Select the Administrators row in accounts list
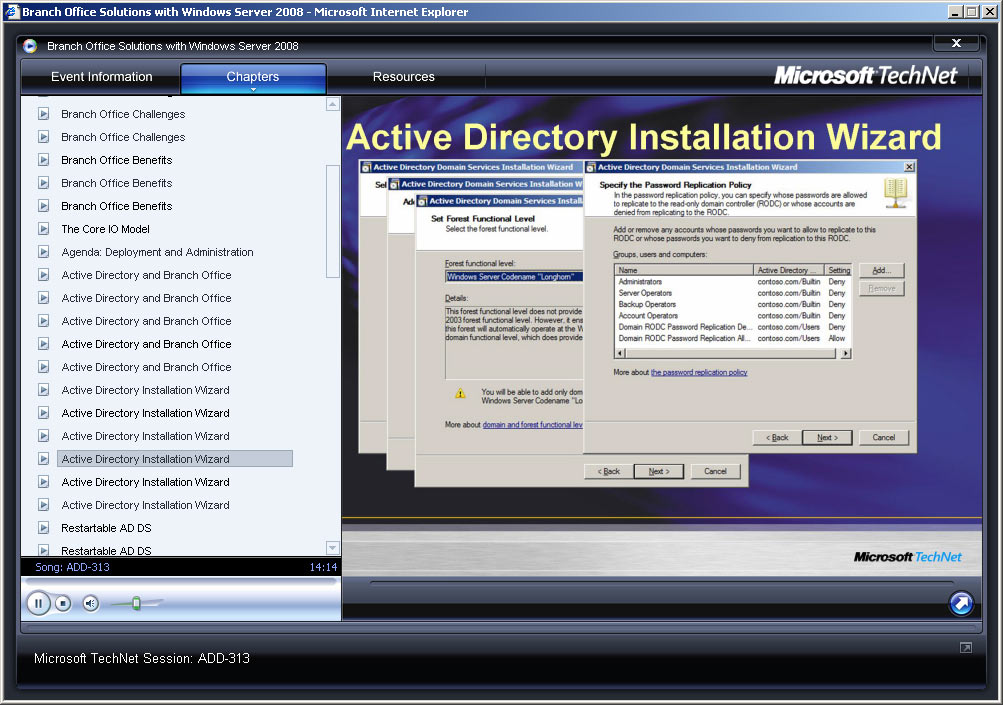Screen dimensions: 1003x705 [x=732, y=281]
